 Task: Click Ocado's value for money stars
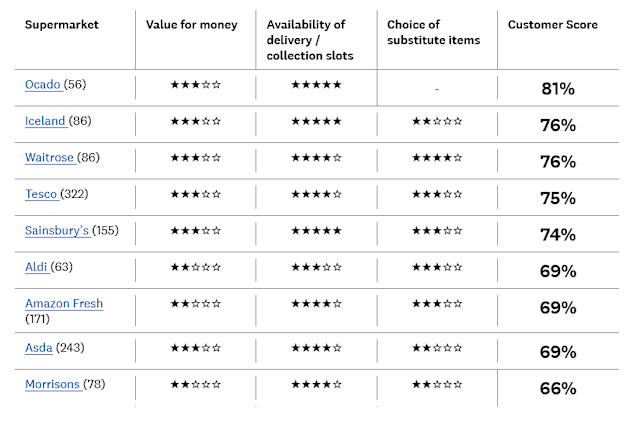click(196, 85)
